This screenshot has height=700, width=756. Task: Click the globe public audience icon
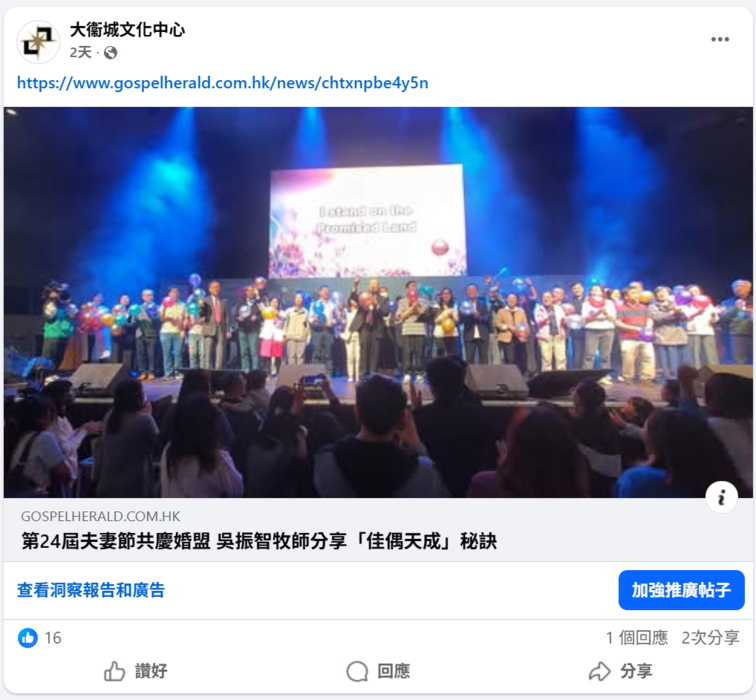tap(110, 53)
